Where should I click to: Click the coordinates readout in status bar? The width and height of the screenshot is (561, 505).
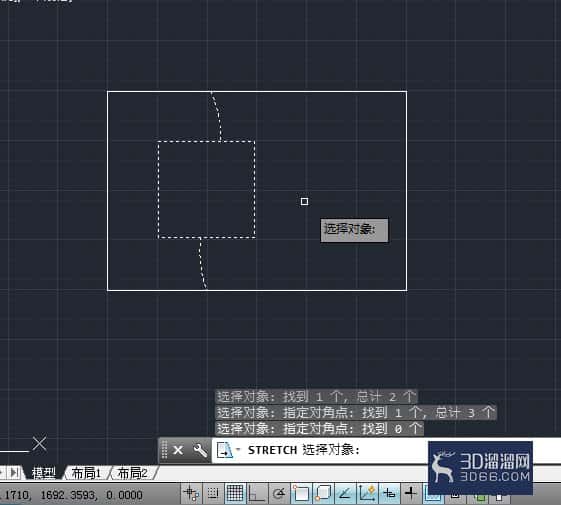coord(72,495)
